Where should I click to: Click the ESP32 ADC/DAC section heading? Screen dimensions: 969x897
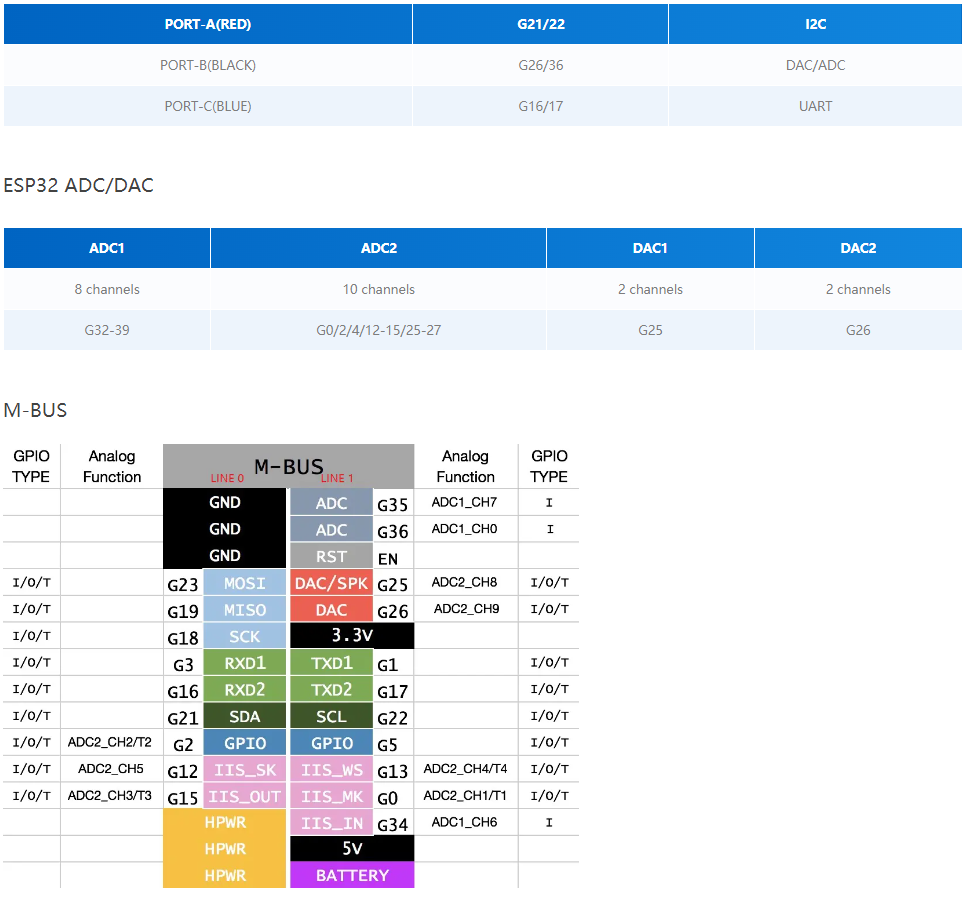pyautogui.click(x=79, y=185)
